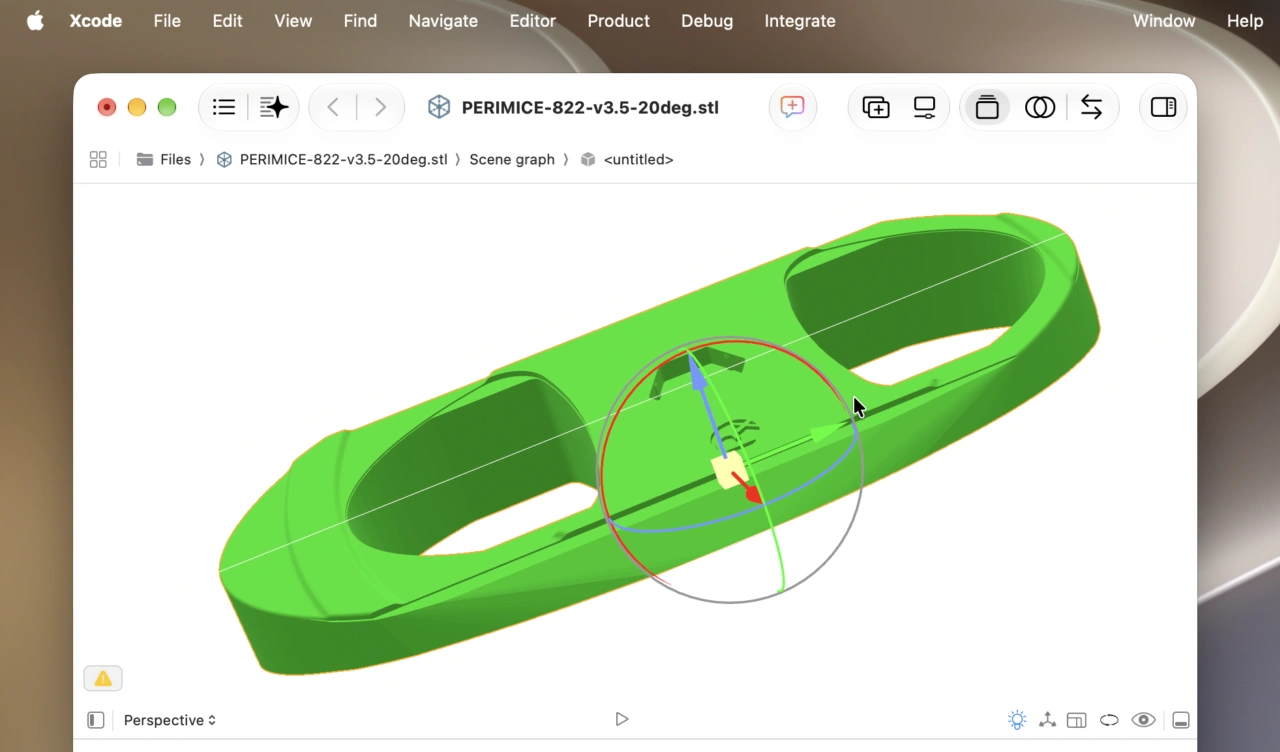This screenshot has height=752, width=1280.
Task: Go back with the left chevron
Action: [x=333, y=107]
